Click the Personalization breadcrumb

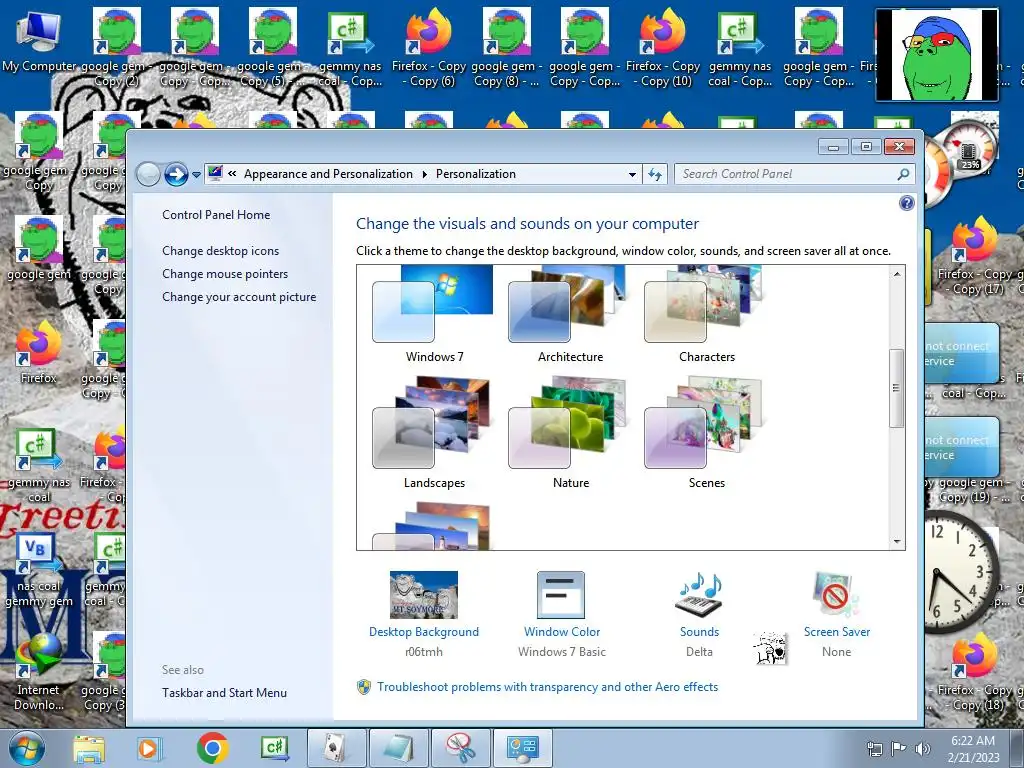(476, 174)
